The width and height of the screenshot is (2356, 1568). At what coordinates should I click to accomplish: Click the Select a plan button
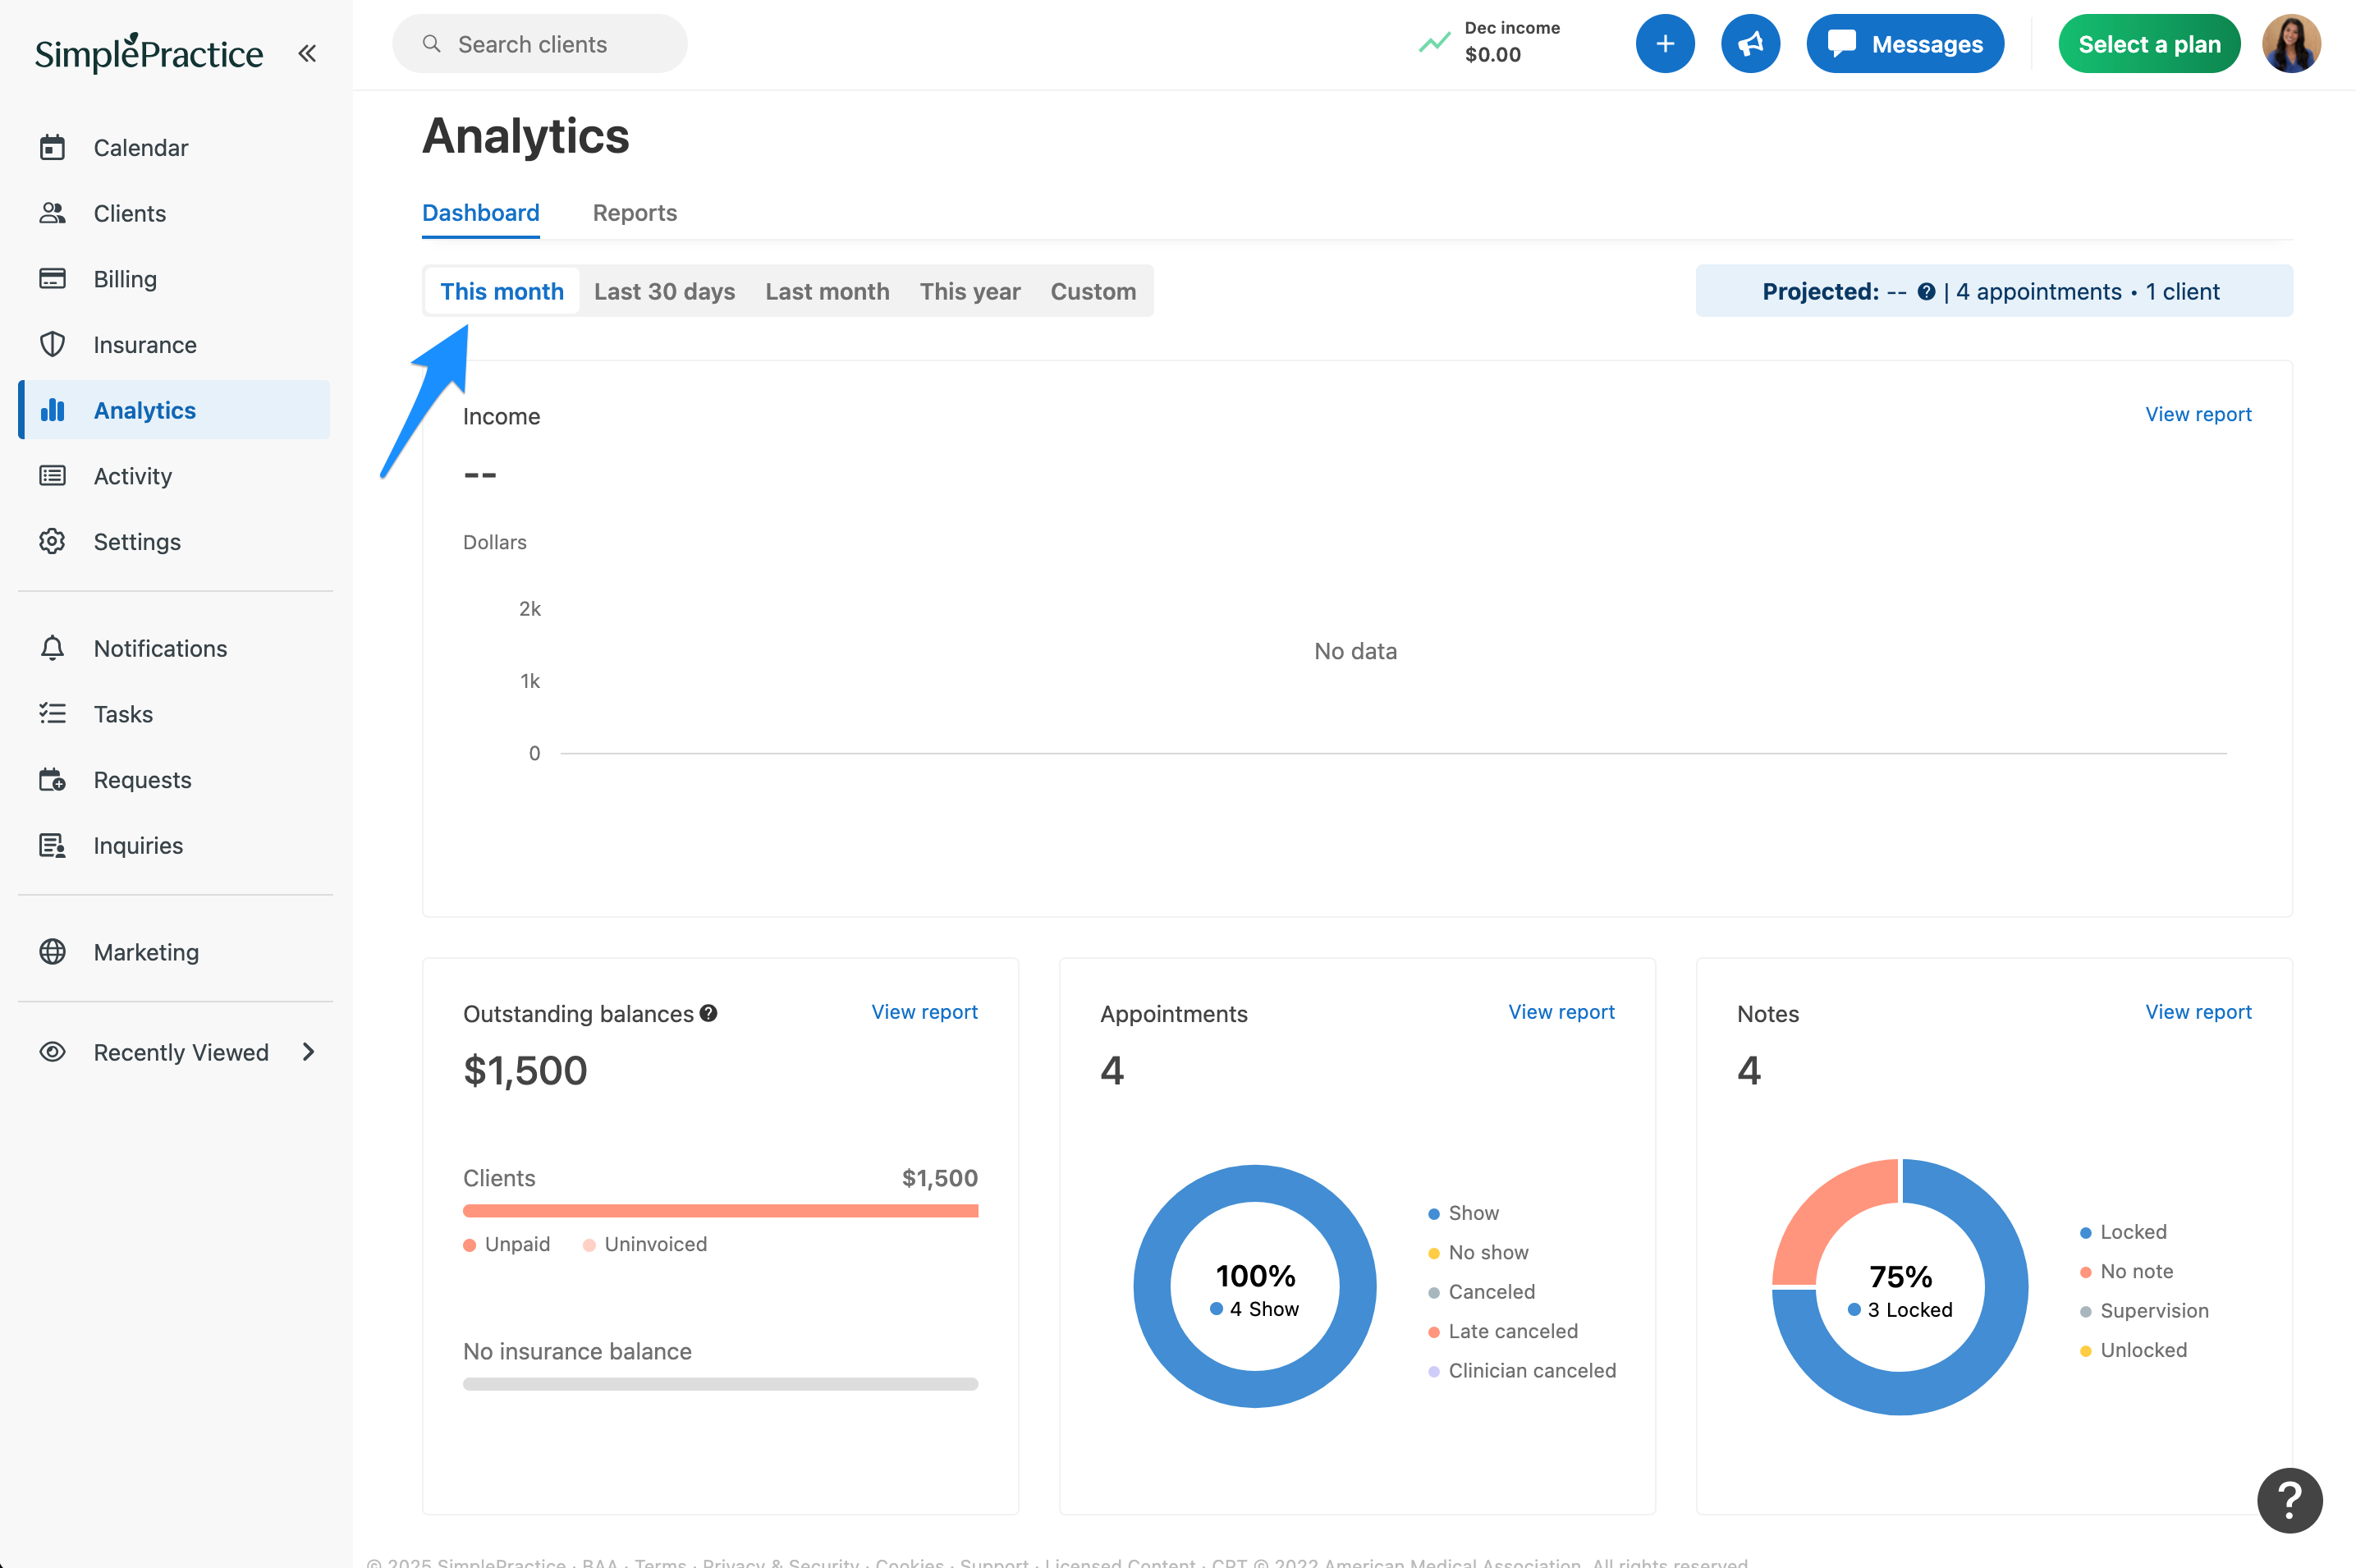point(2149,43)
